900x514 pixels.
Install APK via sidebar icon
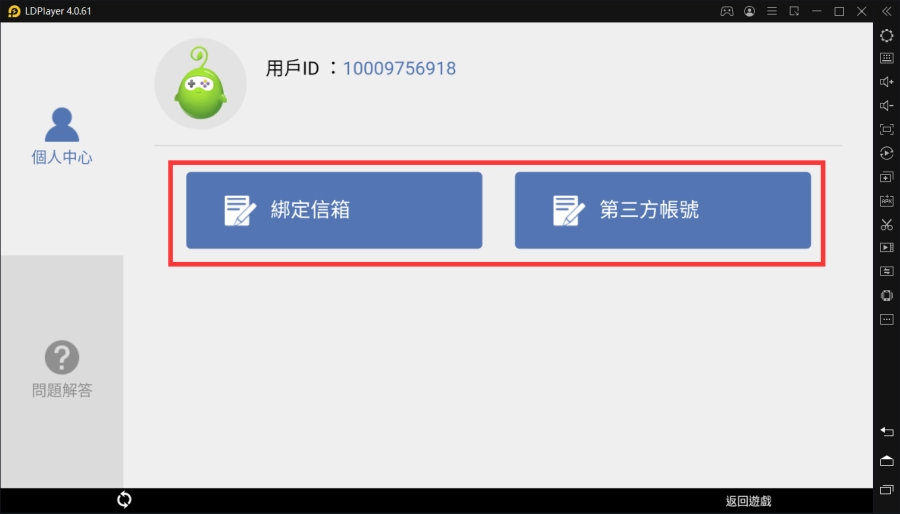(x=886, y=201)
